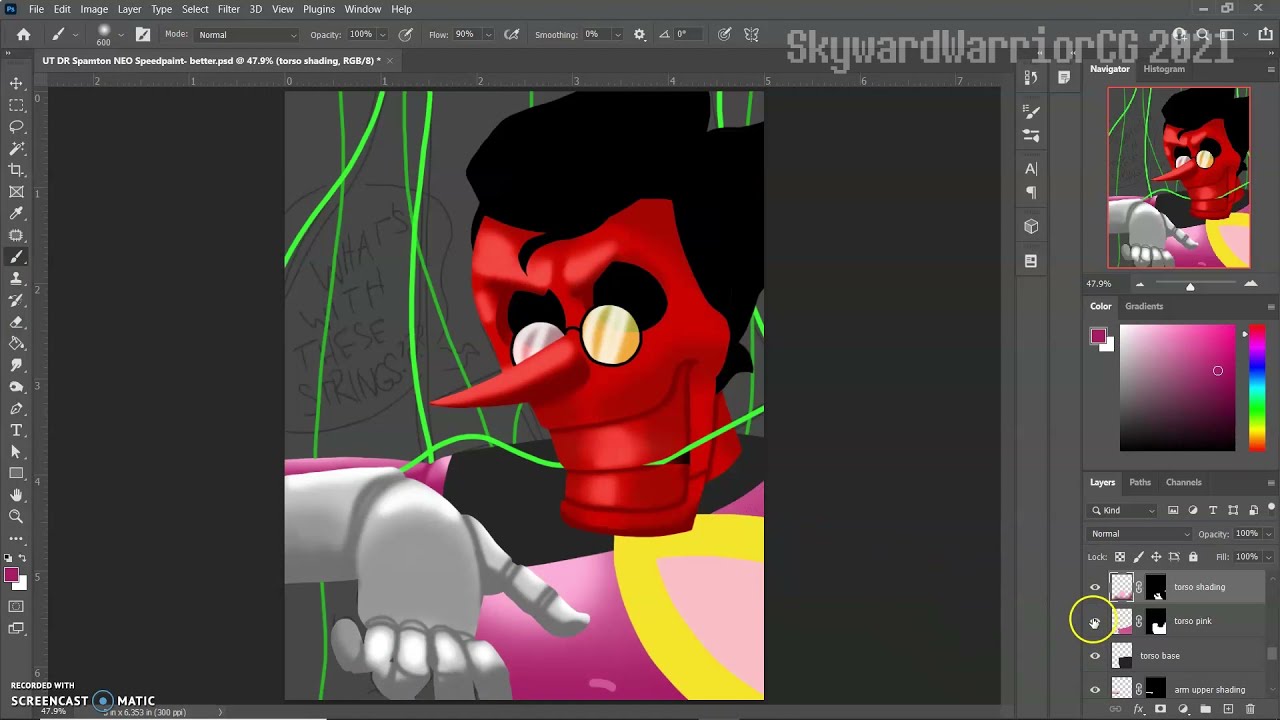Switch to the Paths tab
This screenshot has width=1280, height=720.
(1140, 482)
